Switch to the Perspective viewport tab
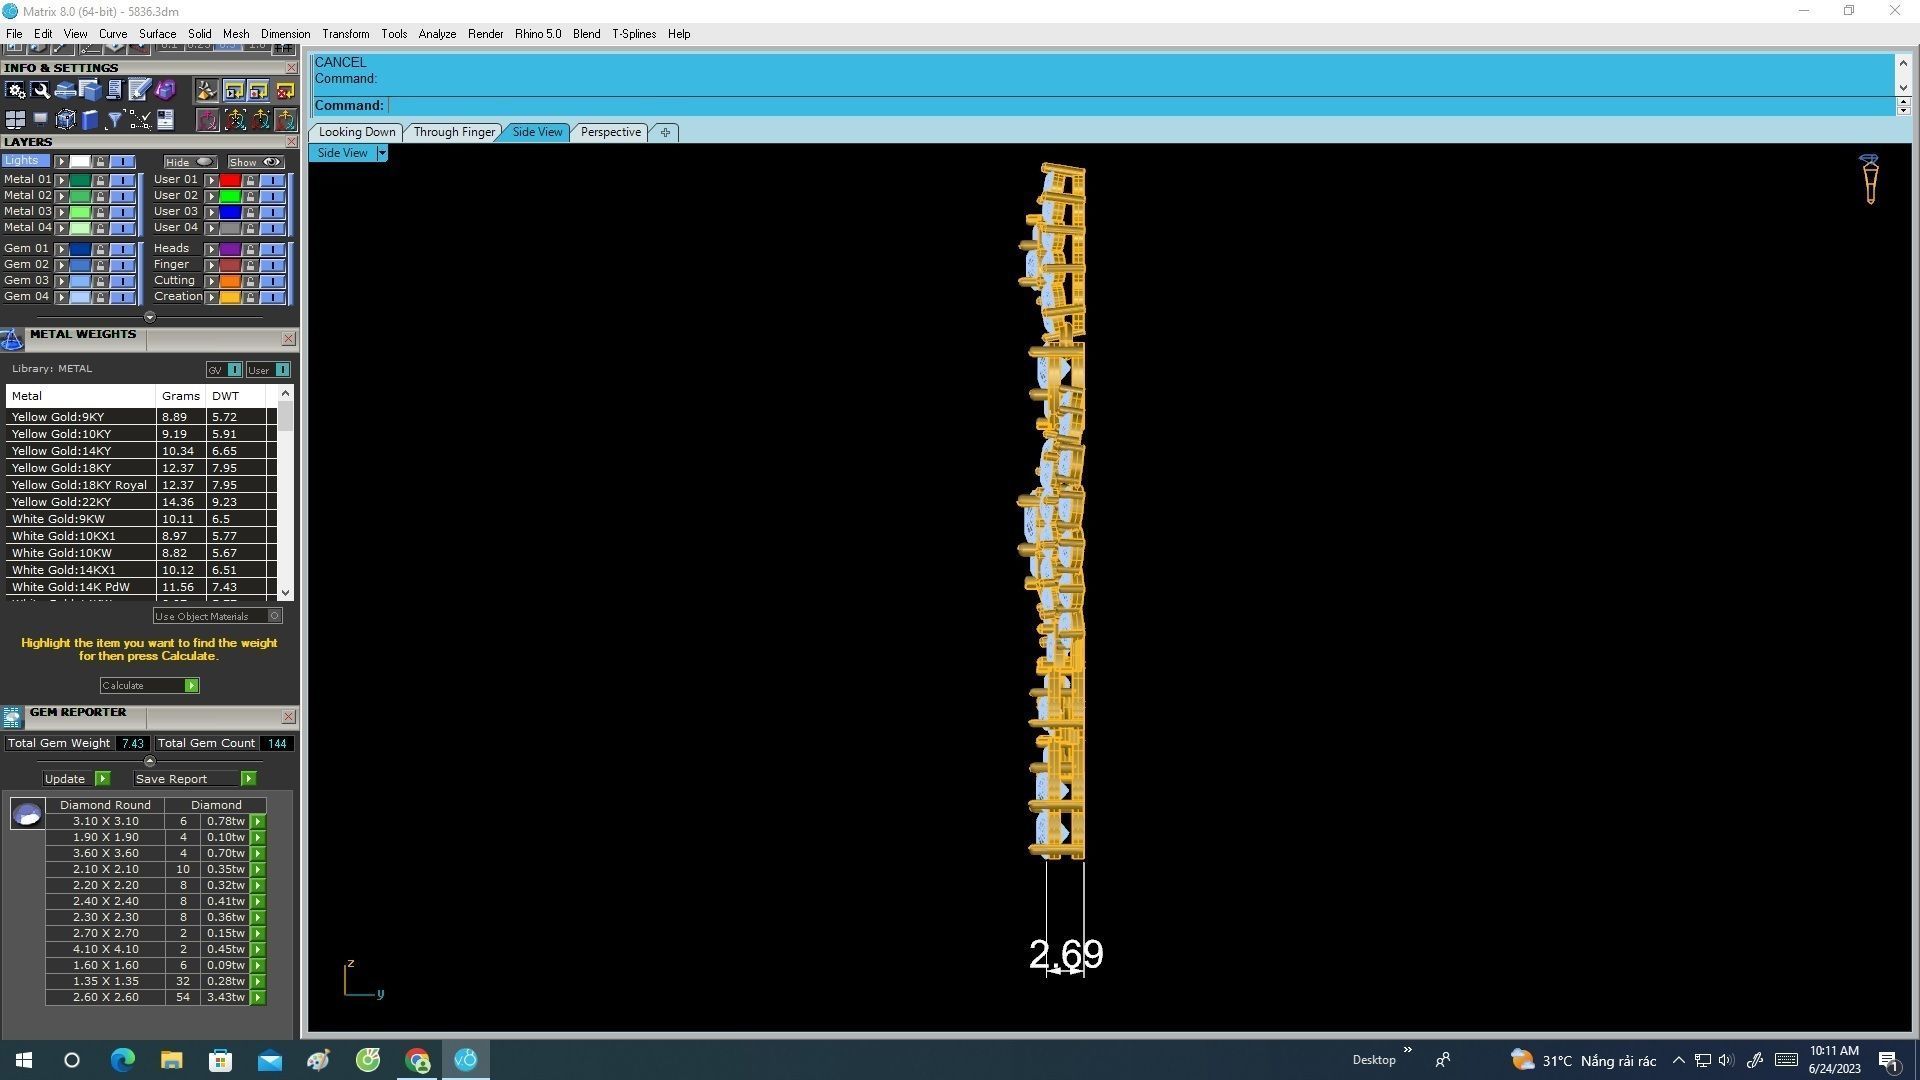The height and width of the screenshot is (1080, 1920). point(610,132)
